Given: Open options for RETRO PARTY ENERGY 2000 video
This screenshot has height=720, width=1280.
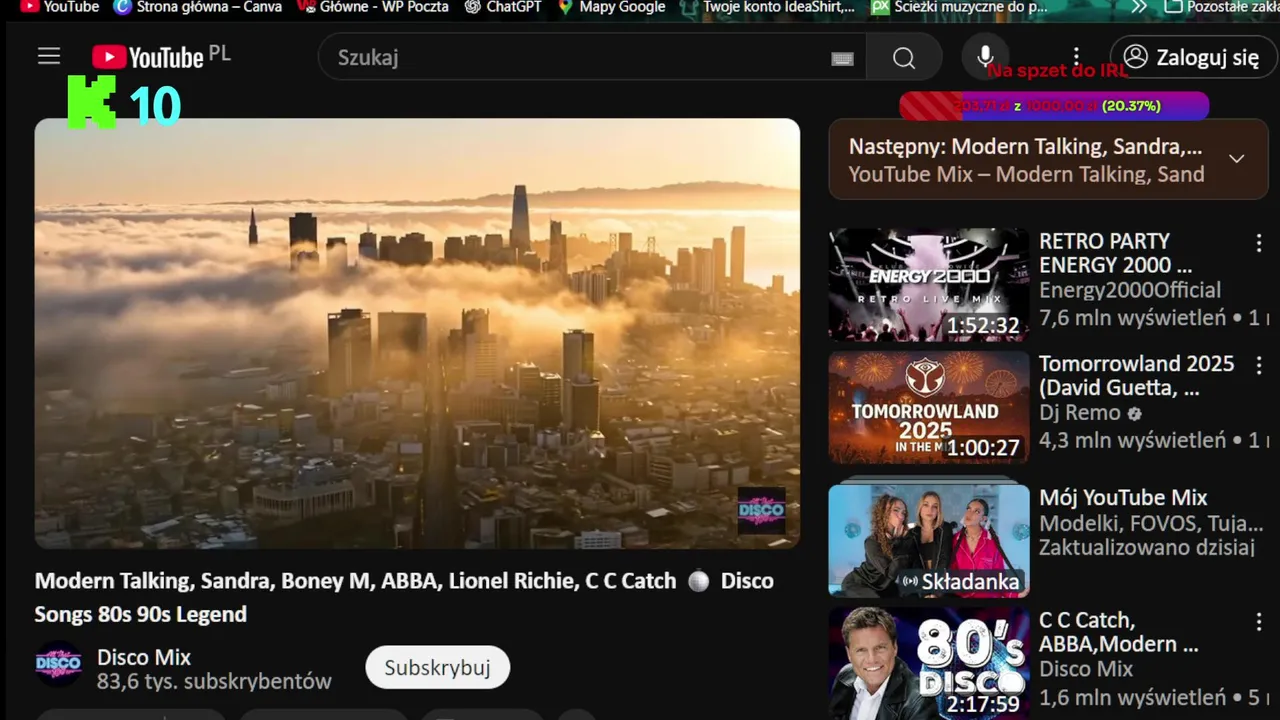Looking at the screenshot, I should point(1258,243).
